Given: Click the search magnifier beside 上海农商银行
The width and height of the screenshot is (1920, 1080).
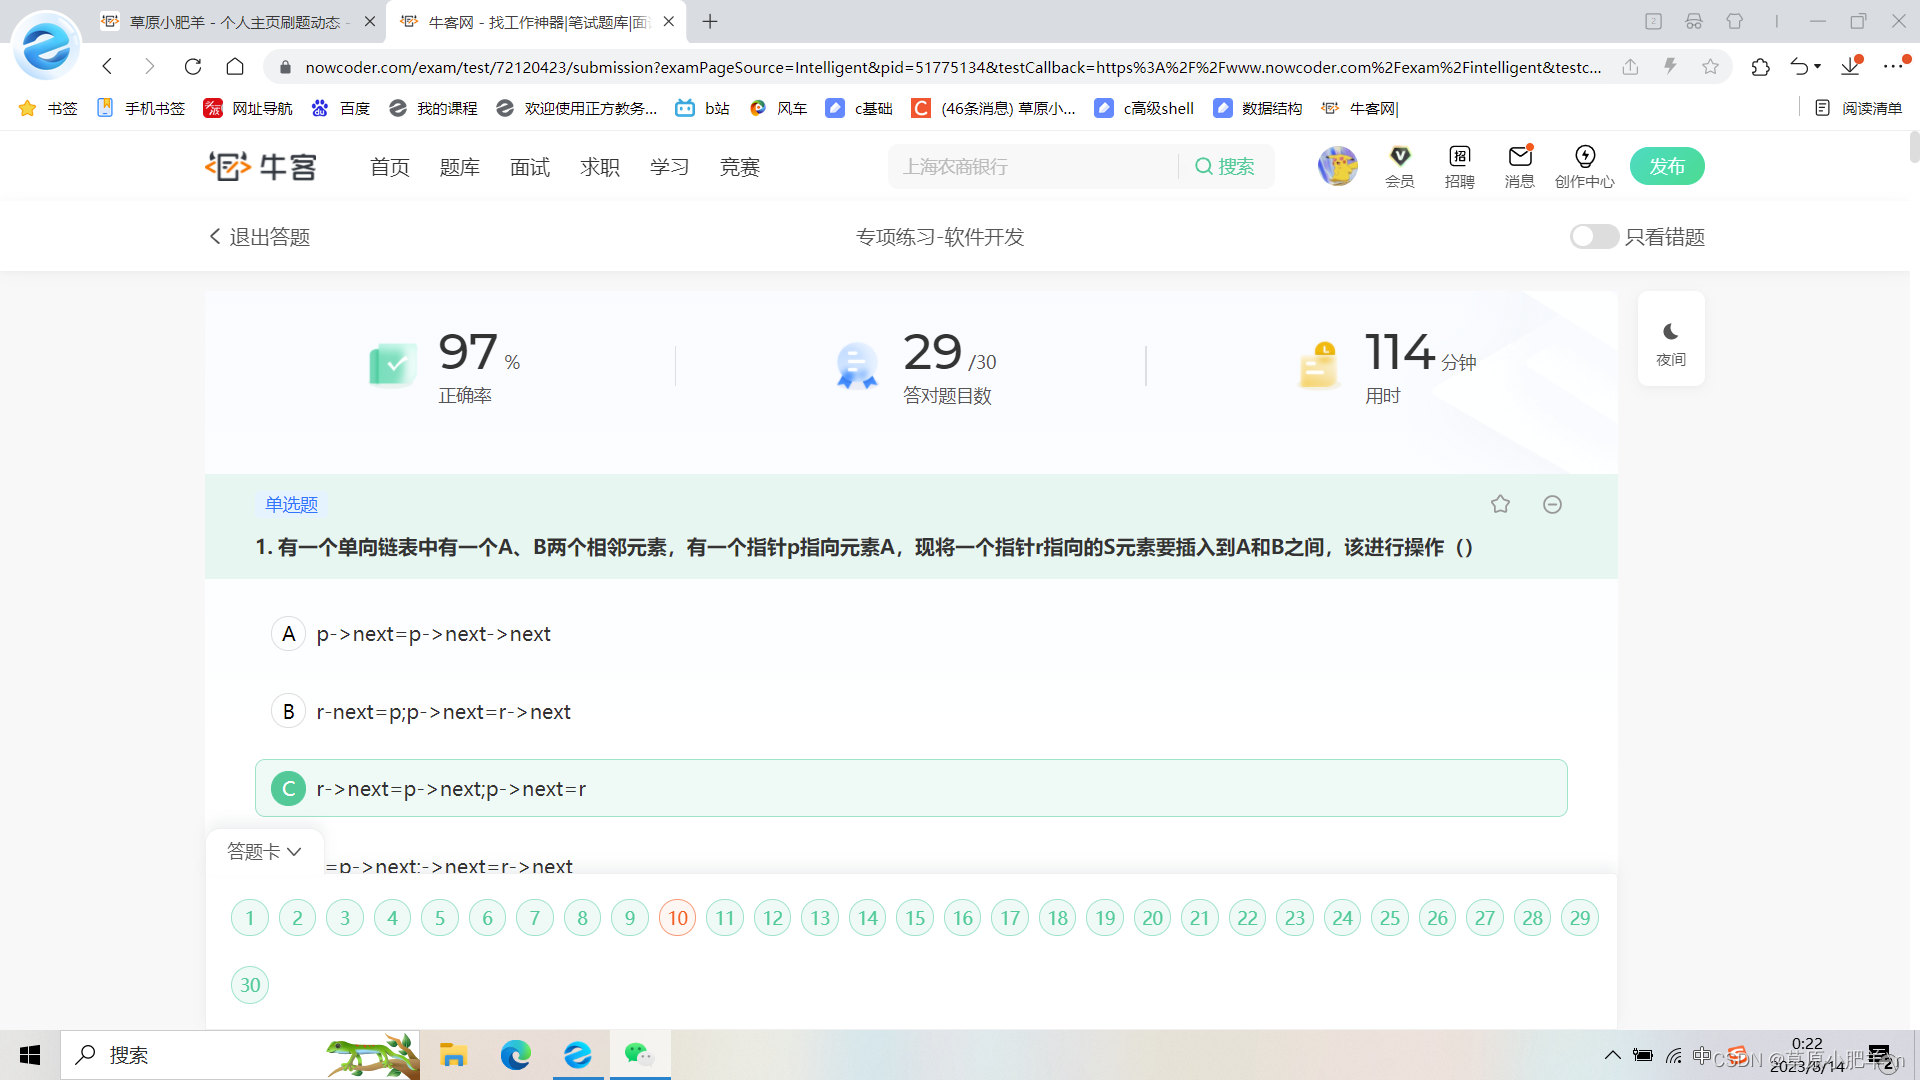Looking at the screenshot, I should [1205, 166].
